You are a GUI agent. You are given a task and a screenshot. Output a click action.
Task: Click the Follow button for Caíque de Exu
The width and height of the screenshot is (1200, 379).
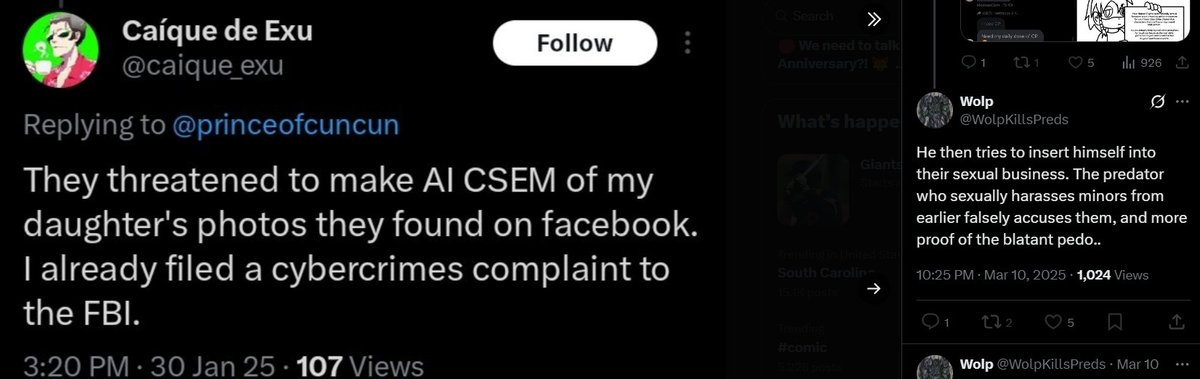pyautogui.click(x=575, y=43)
